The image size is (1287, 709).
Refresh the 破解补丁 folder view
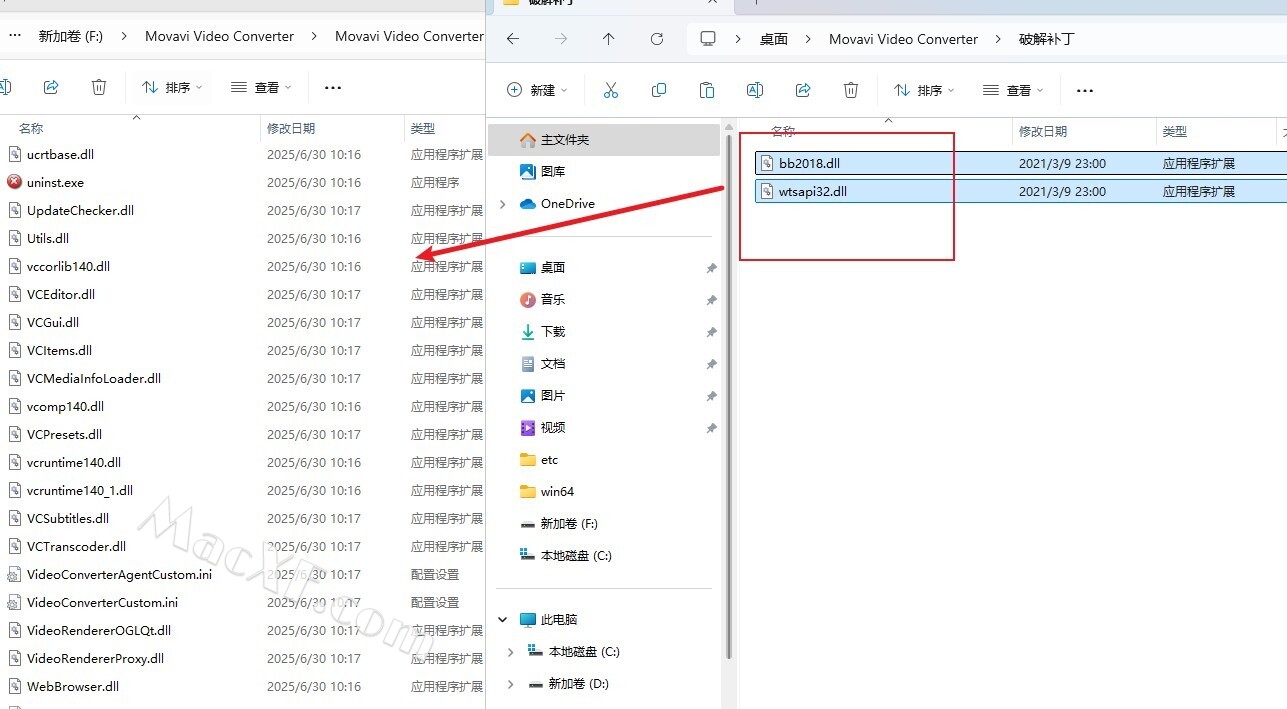tap(657, 39)
